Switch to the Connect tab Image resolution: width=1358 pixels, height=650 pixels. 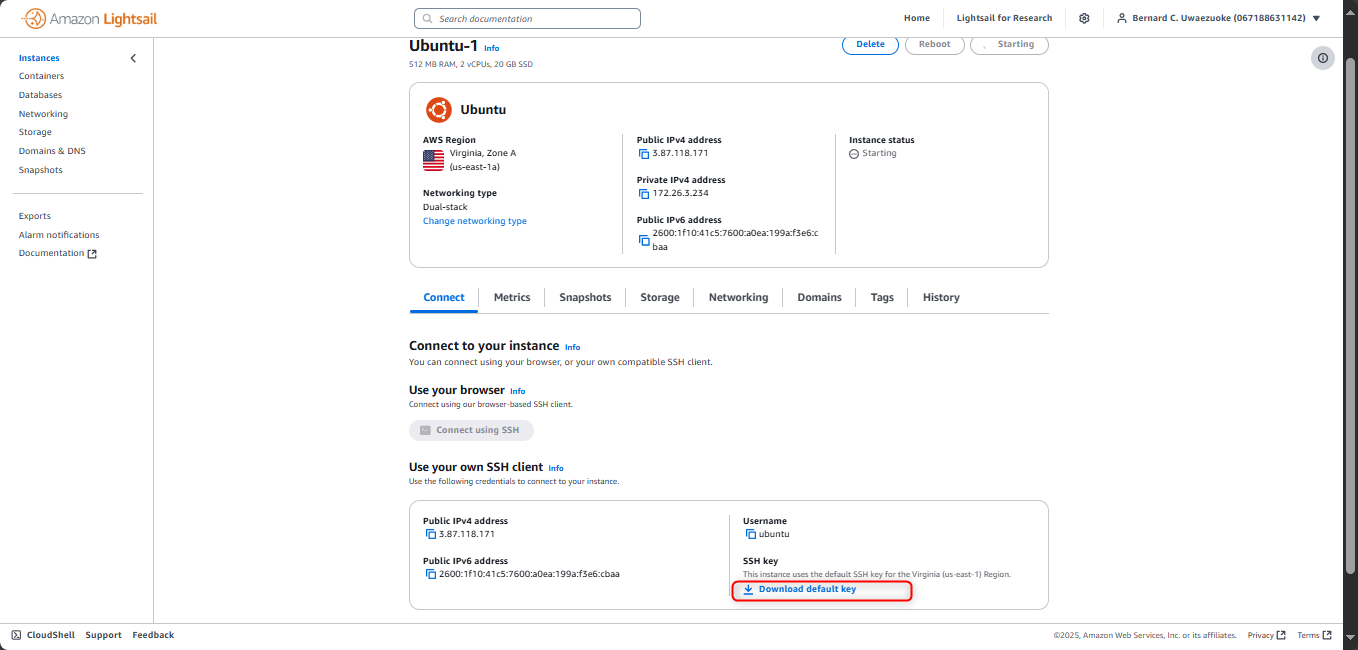(444, 297)
